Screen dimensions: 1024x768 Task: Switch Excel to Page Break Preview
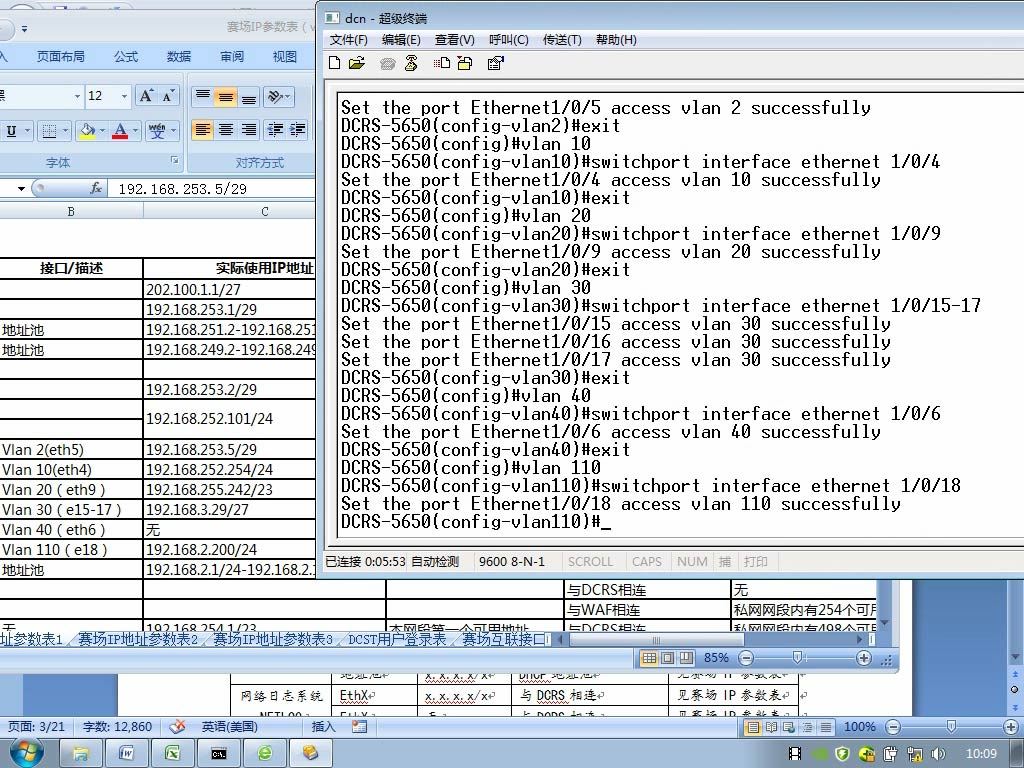pos(686,658)
